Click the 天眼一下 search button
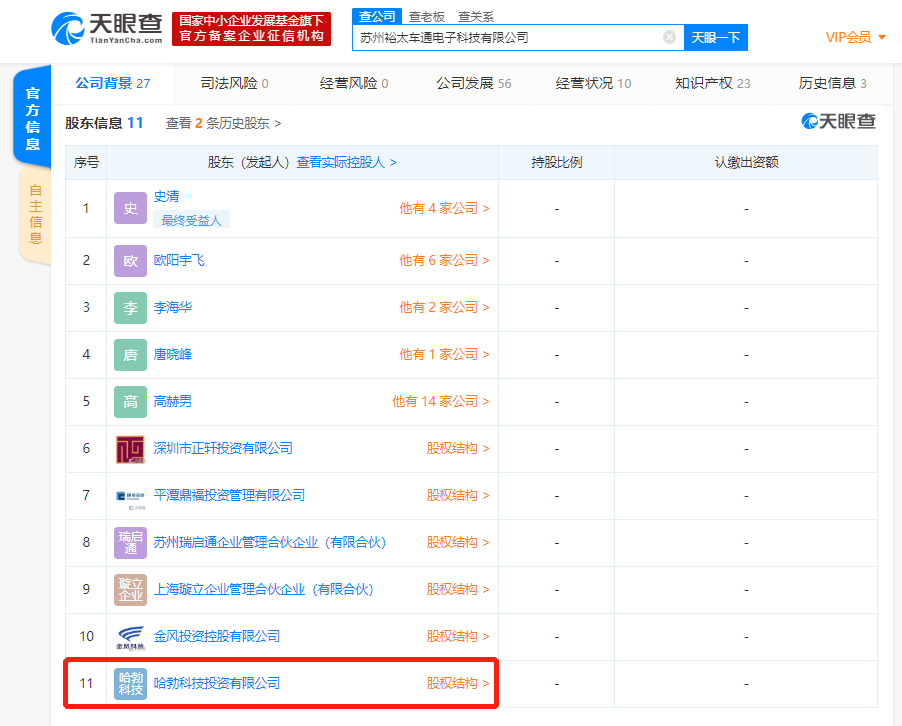Viewport: 902px width, 726px height. 716,37
